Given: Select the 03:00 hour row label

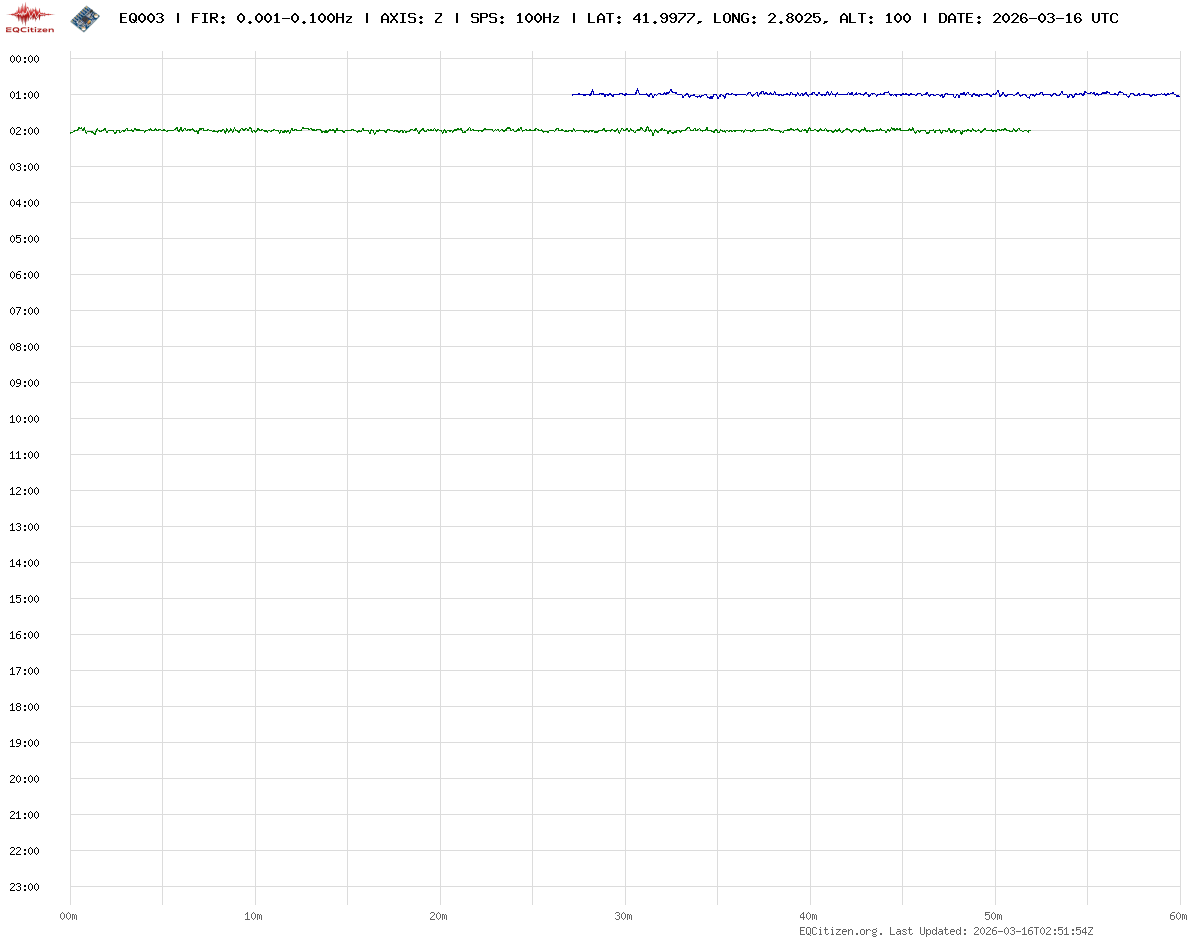Looking at the screenshot, I should pyautogui.click(x=24, y=167).
